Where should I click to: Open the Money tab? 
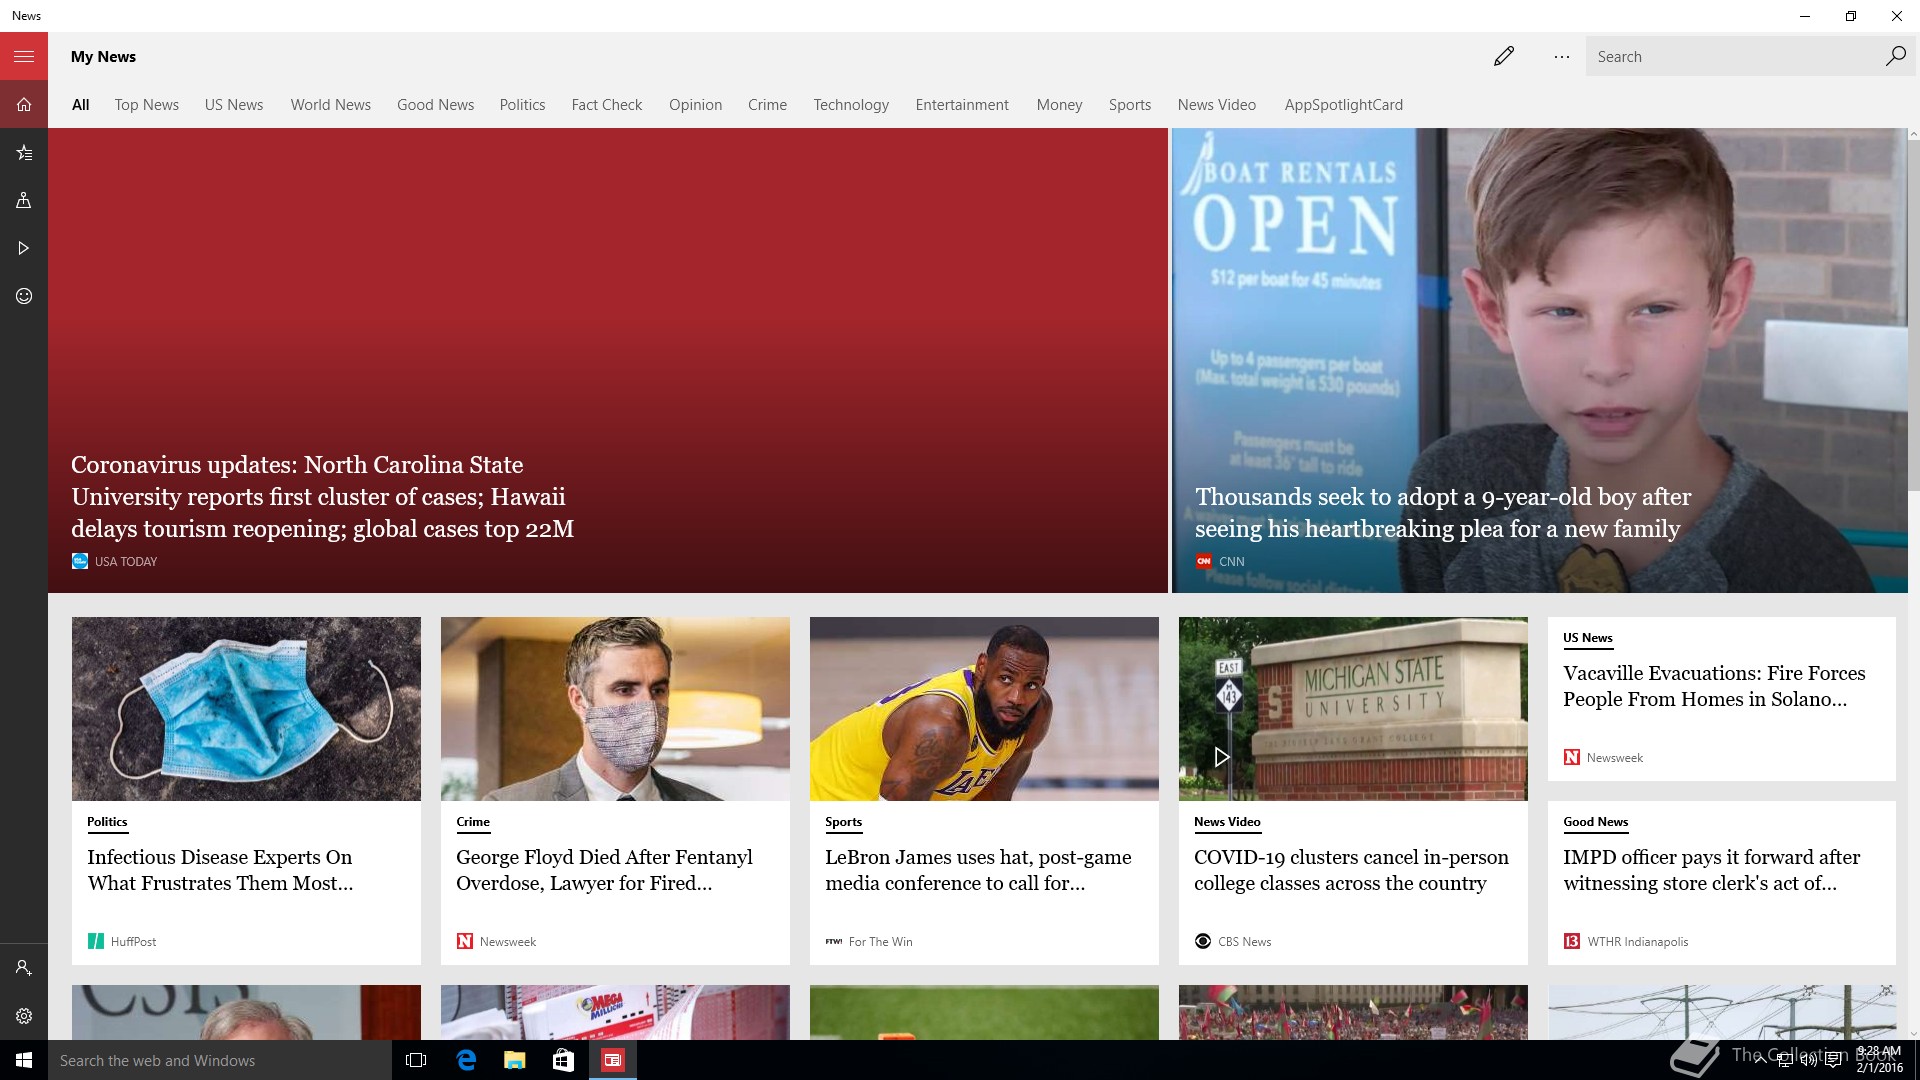1060,105
